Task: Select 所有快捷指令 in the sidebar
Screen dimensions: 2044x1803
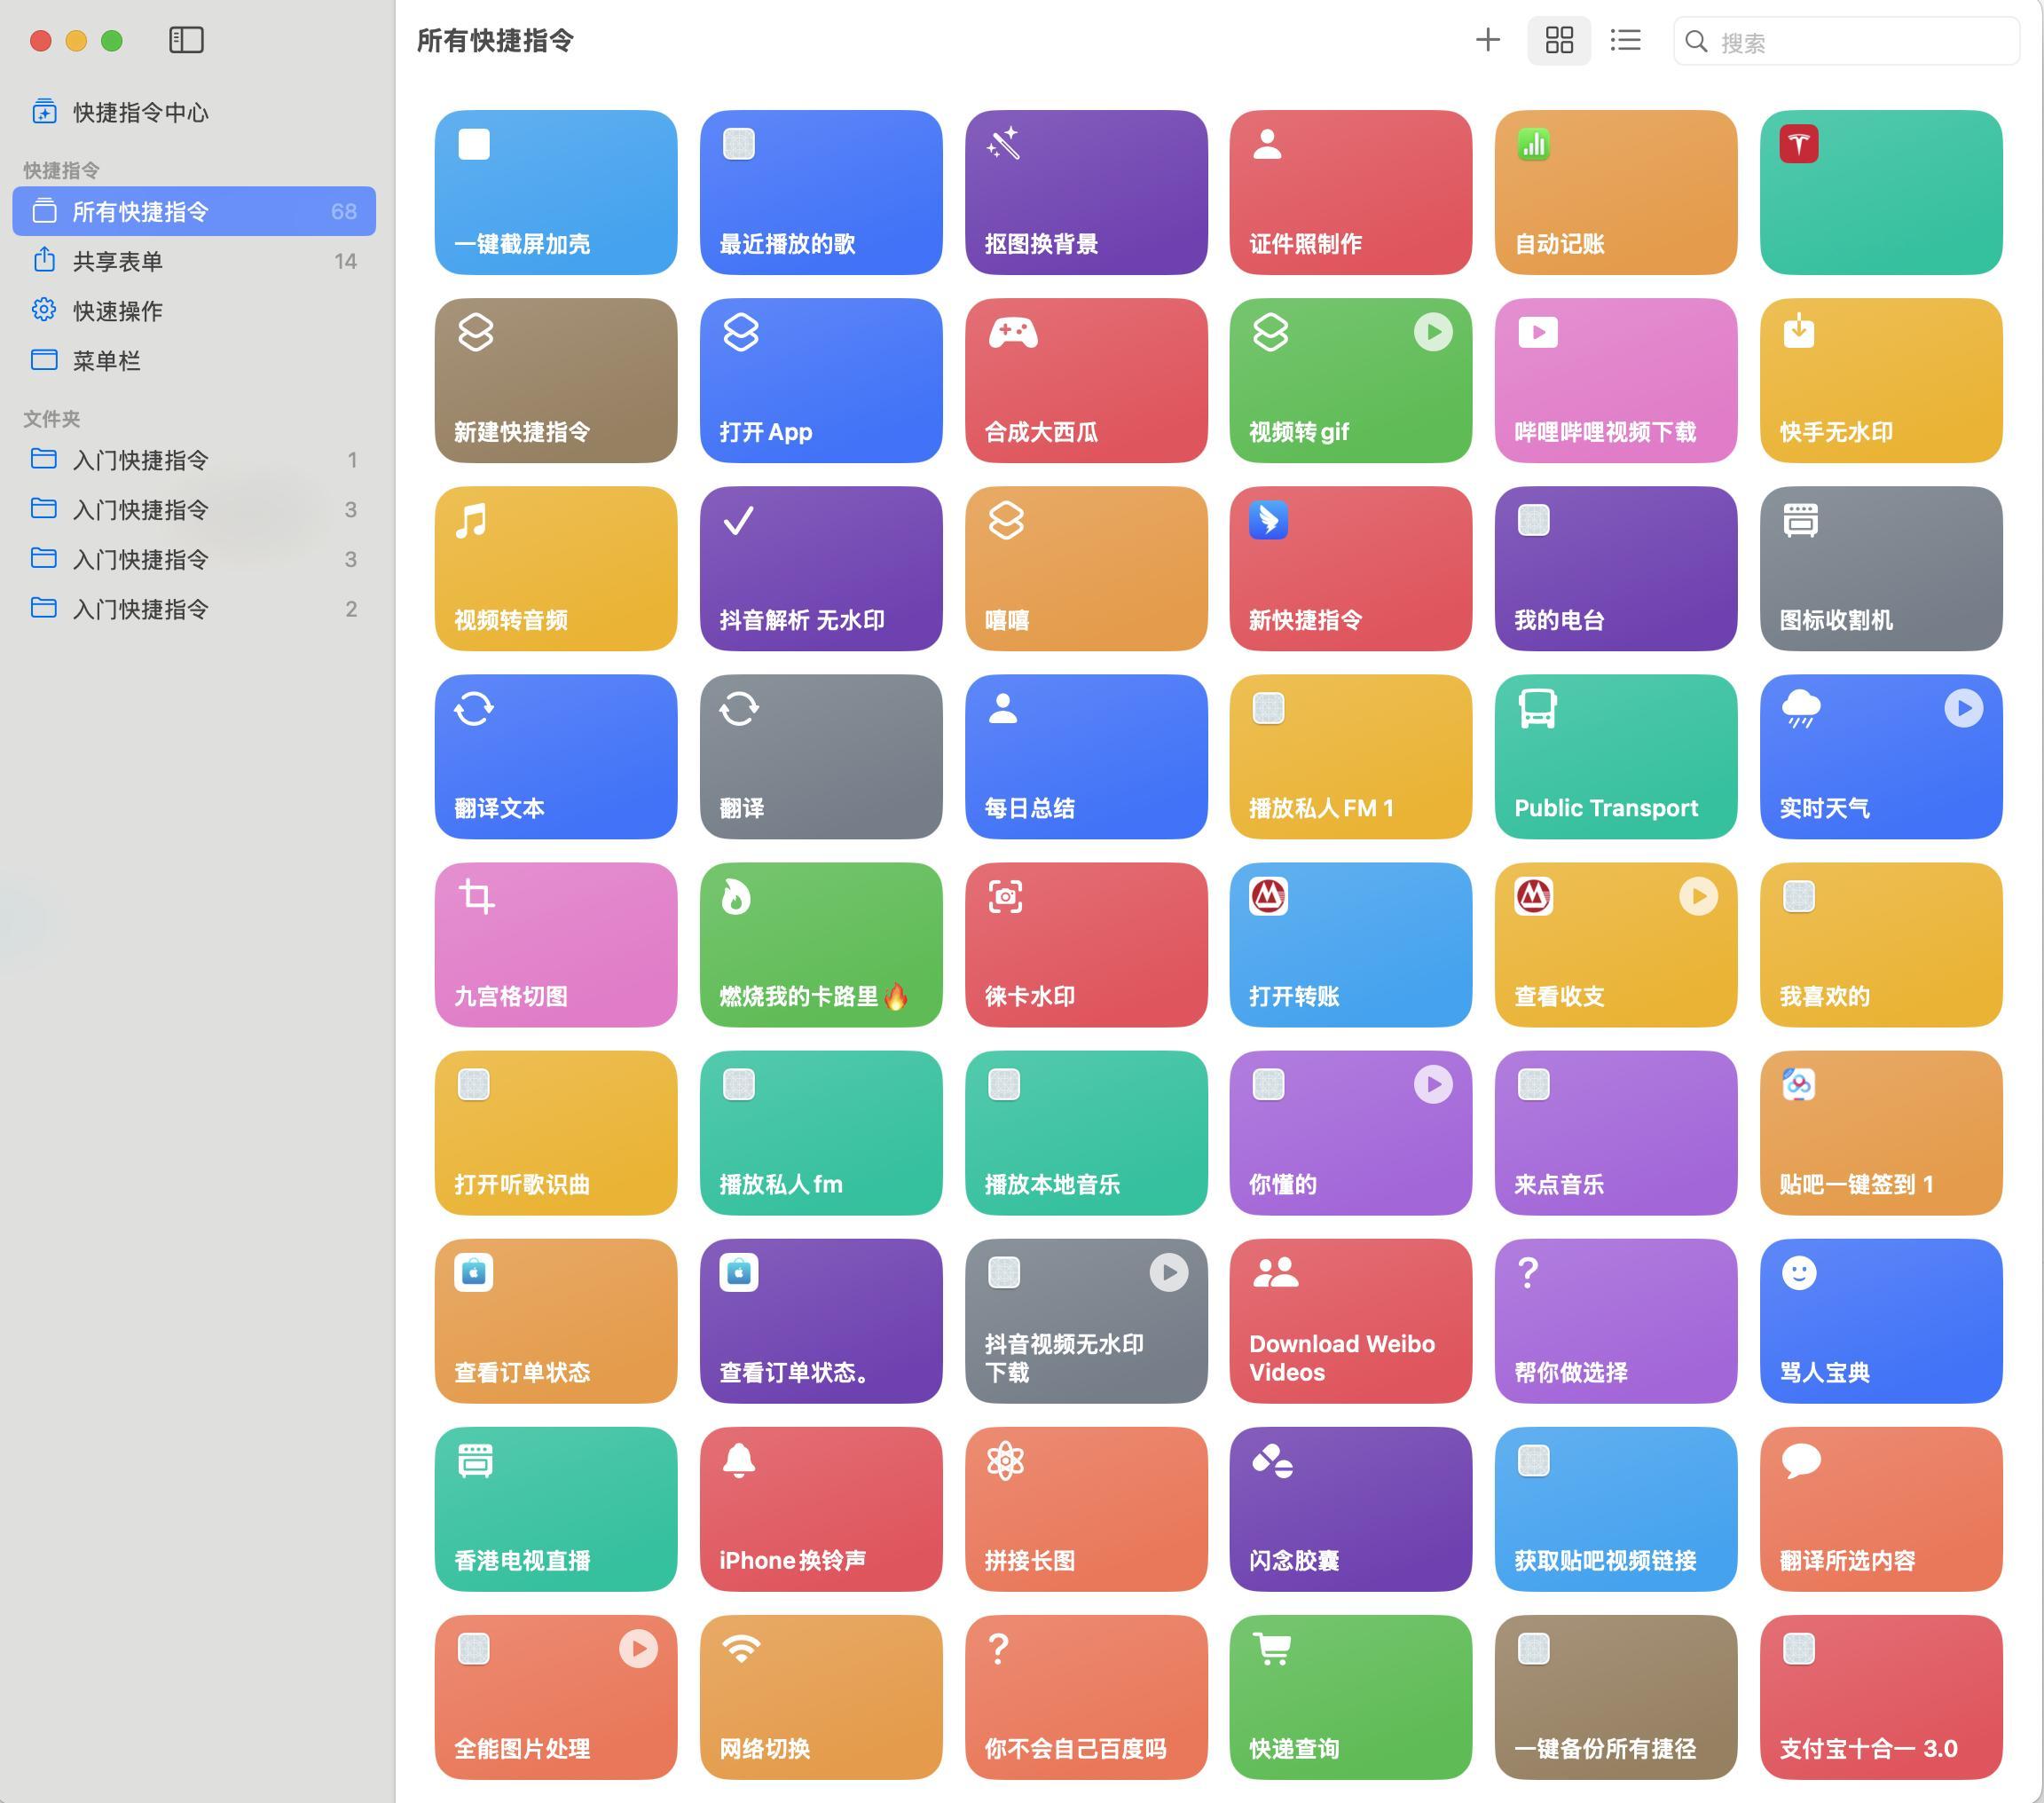Action: pos(194,211)
